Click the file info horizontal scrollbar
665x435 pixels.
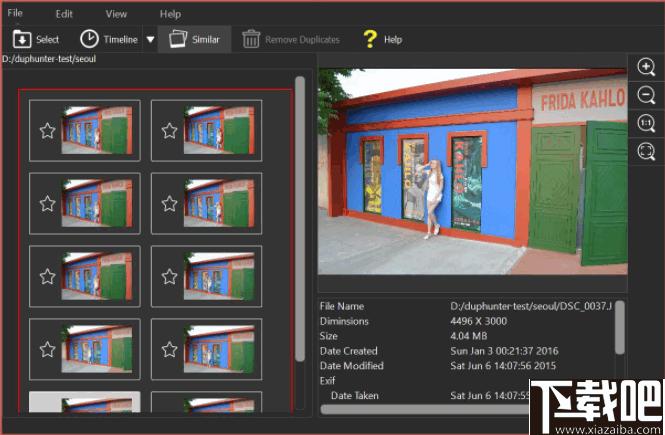[425, 409]
